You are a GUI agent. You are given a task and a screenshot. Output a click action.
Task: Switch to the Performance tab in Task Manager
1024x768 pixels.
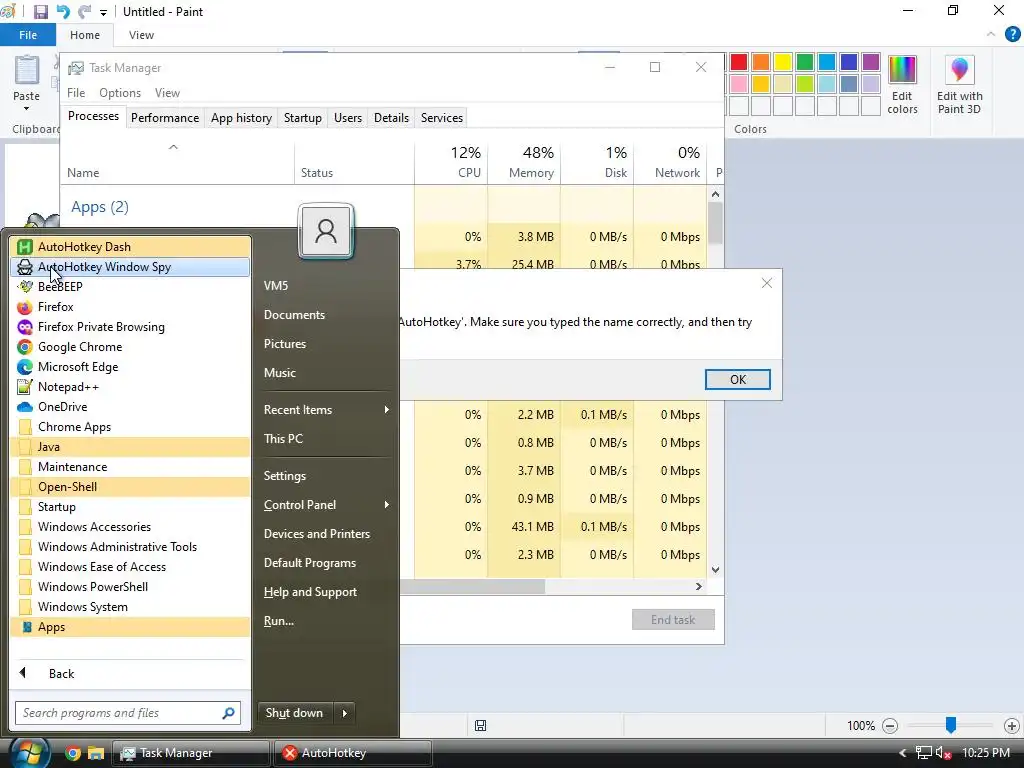[165, 118]
